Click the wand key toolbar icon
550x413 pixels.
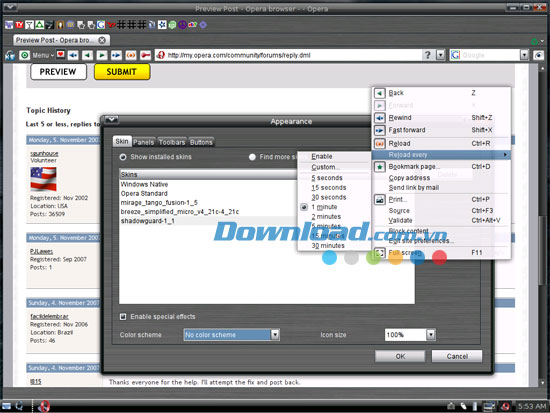(x=145, y=55)
